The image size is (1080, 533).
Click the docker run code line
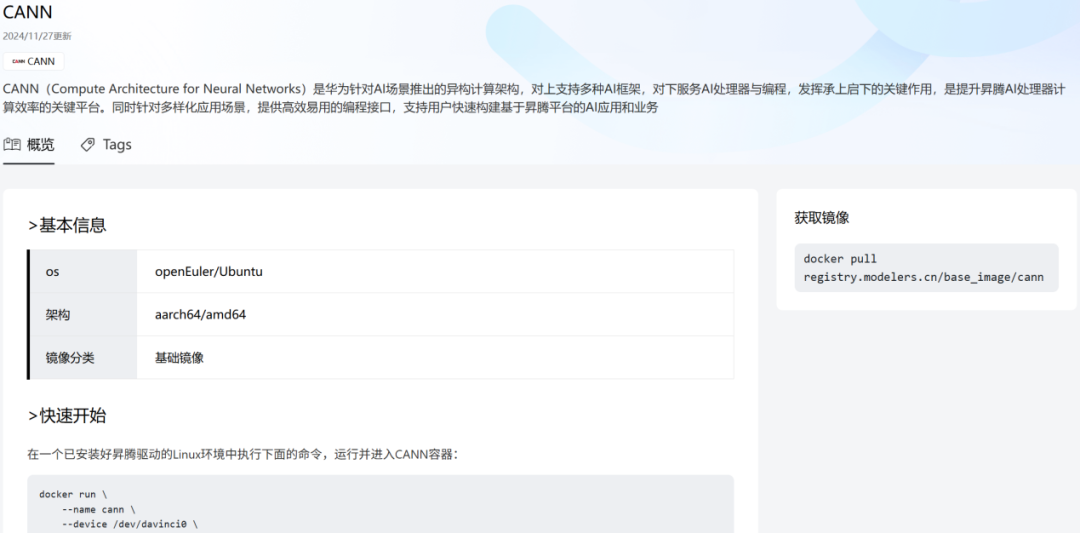[73, 494]
